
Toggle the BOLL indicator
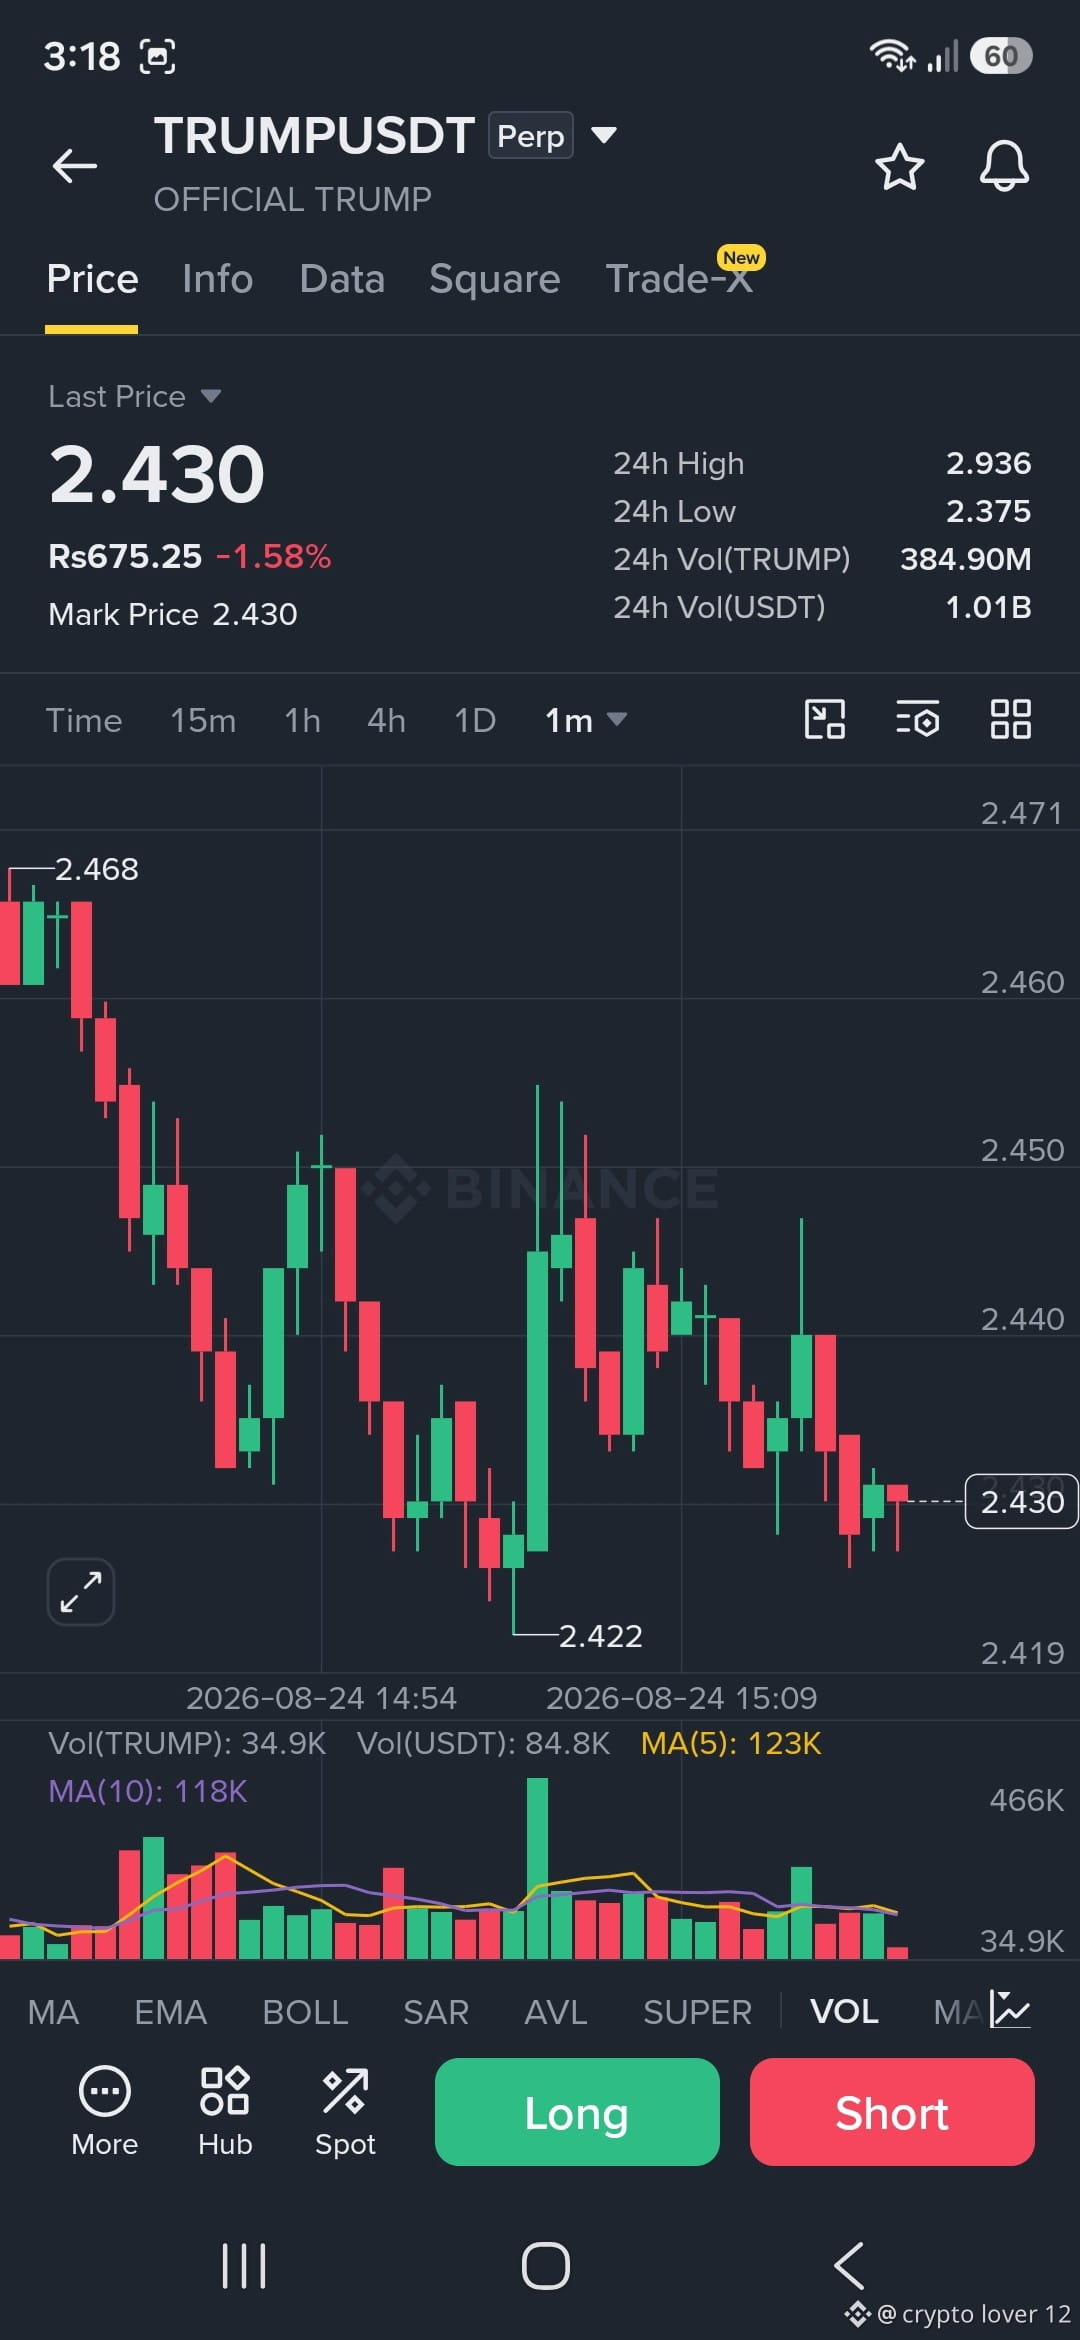pyautogui.click(x=305, y=2011)
